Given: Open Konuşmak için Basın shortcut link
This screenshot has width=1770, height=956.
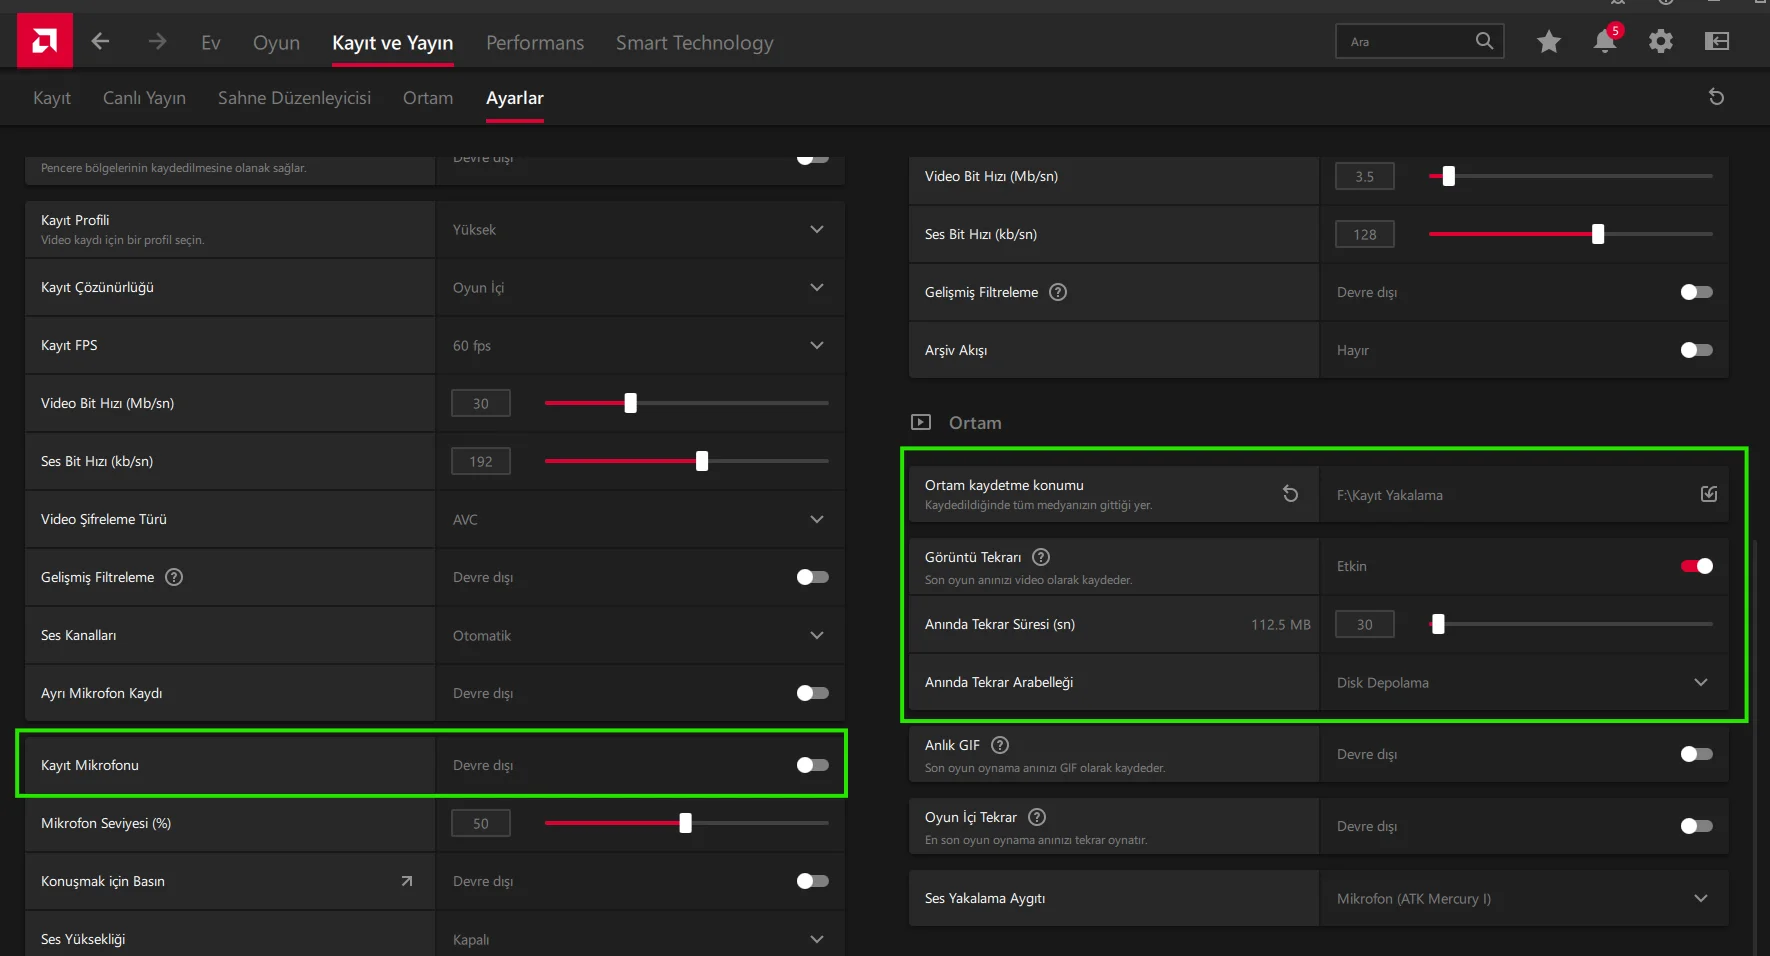Looking at the screenshot, I should pos(406,881).
